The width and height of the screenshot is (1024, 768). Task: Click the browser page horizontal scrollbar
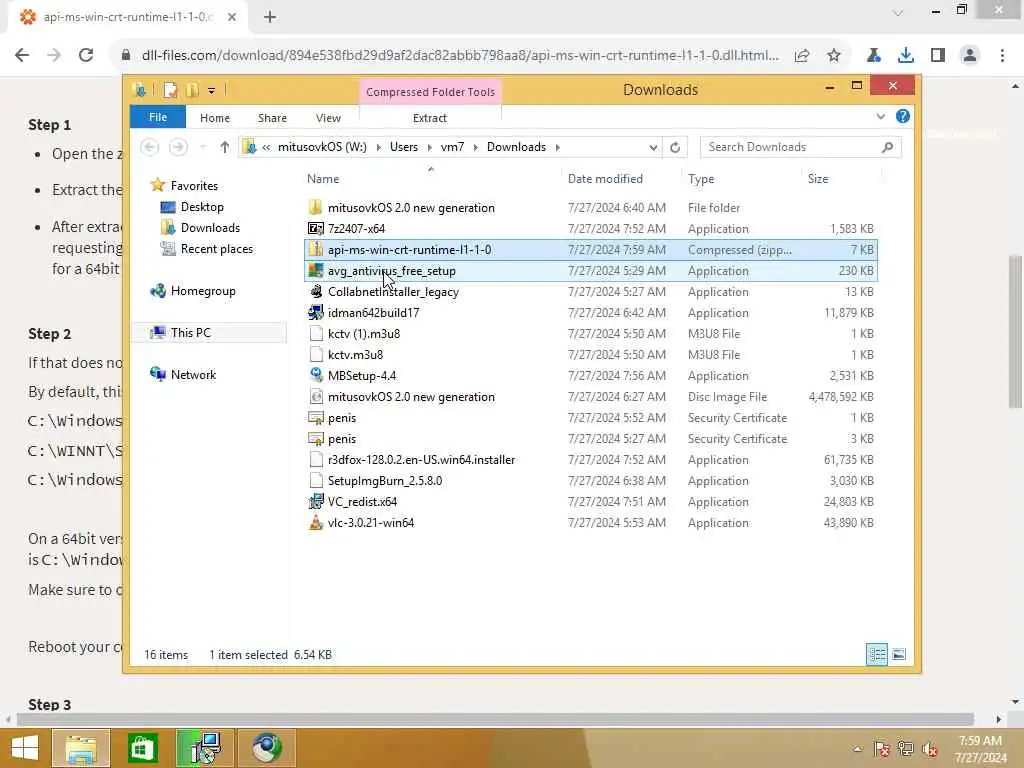495,719
